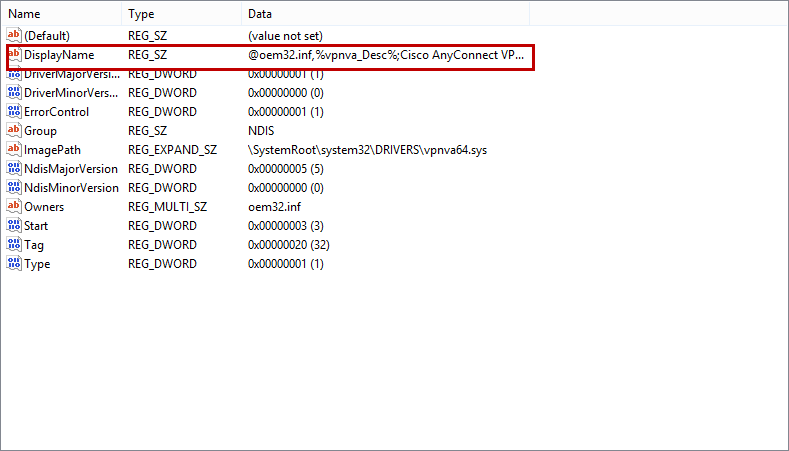Select the binary icon beside NdisMajorVersion
This screenshot has height=451, width=789.
point(14,169)
